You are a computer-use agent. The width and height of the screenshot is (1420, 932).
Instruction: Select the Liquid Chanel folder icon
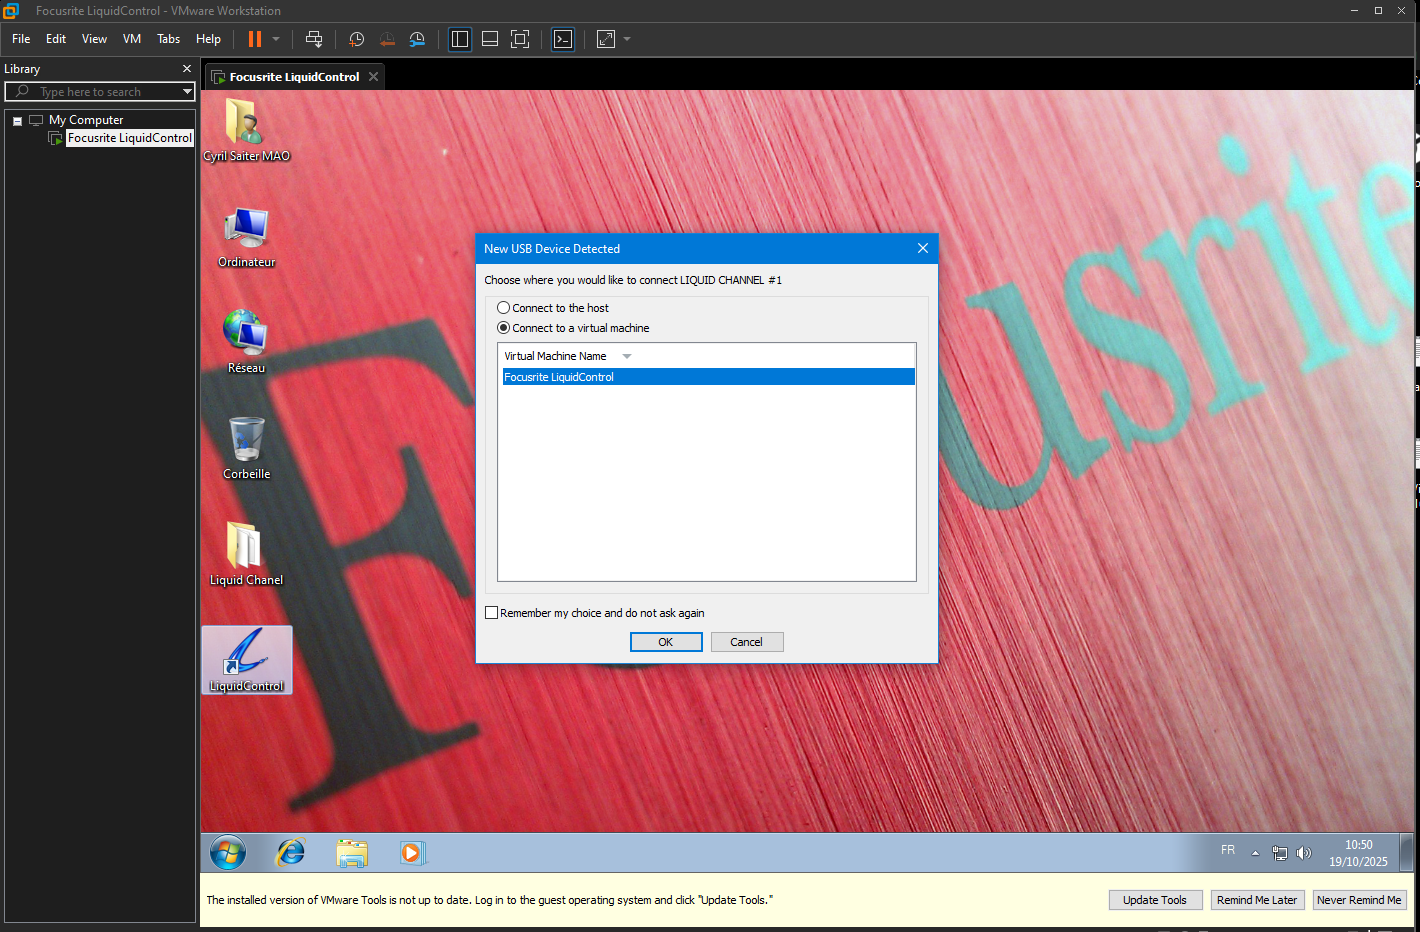246,553
